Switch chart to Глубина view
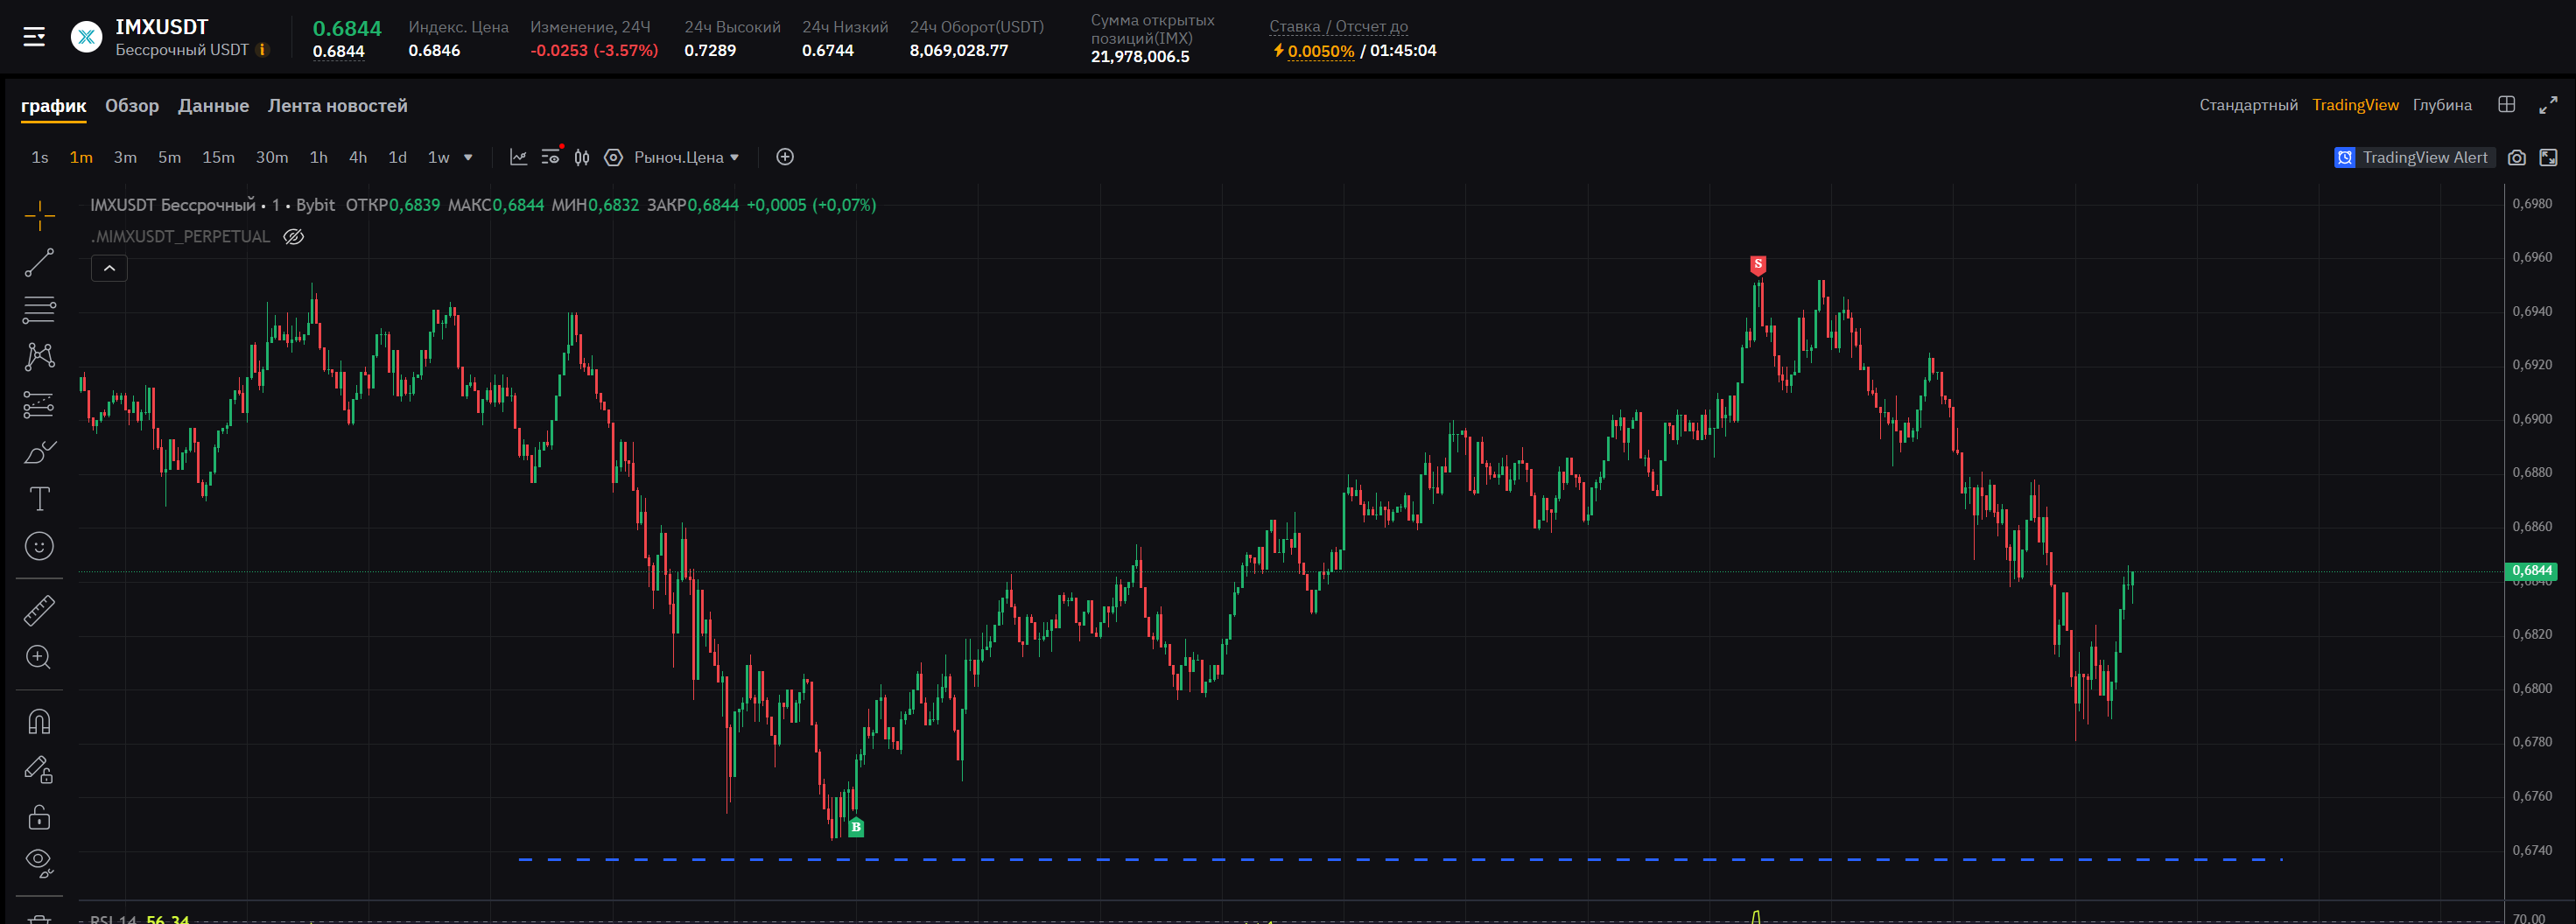The width and height of the screenshot is (2576, 924). 2441,105
